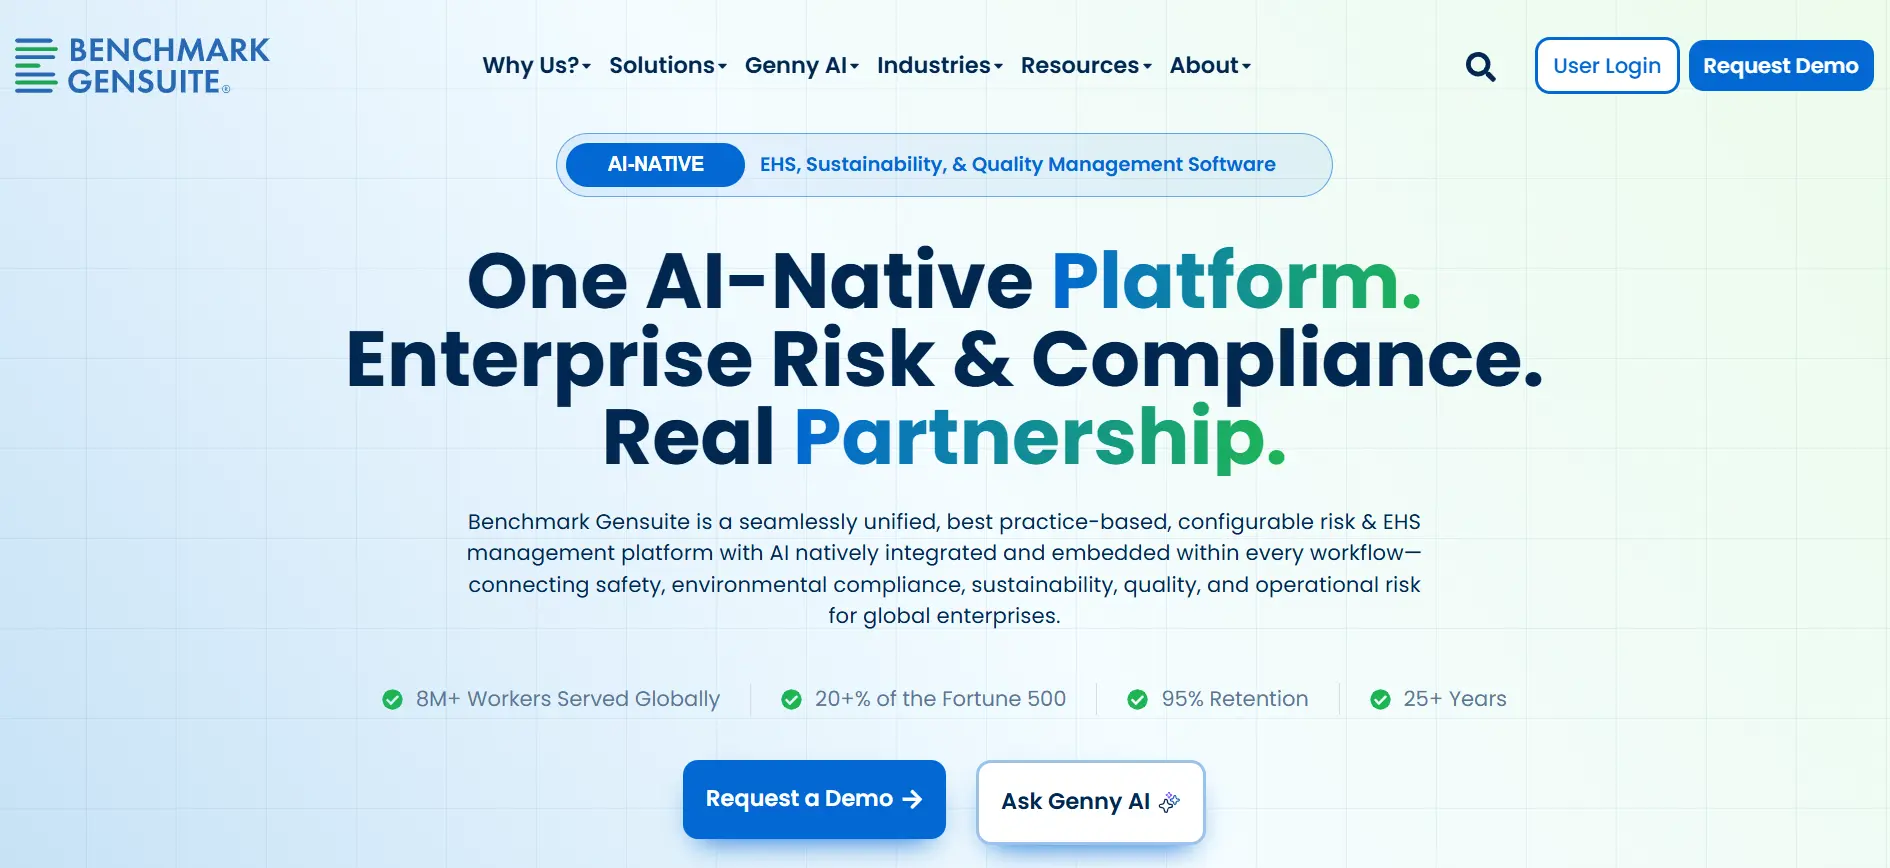
Task: Click the Benchmark Gensuite description paragraph
Action: point(944,568)
